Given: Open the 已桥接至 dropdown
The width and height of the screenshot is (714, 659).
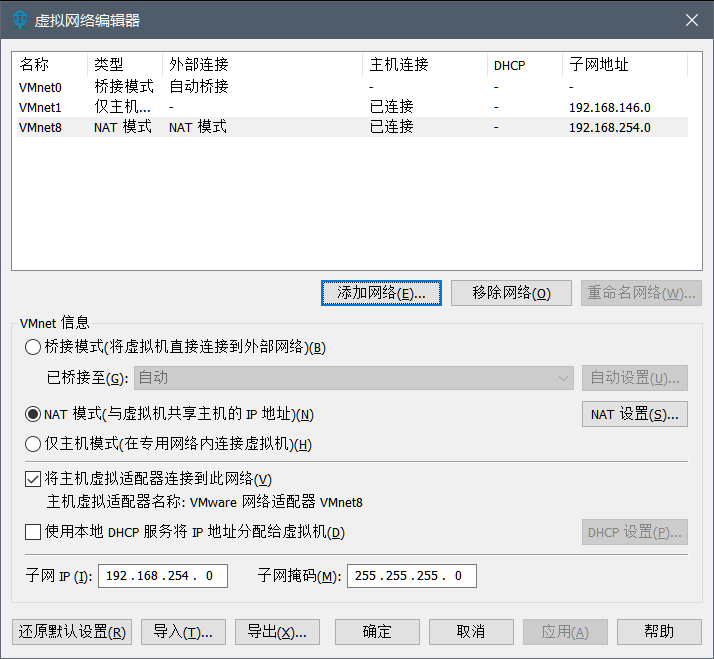Looking at the screenshot, I should point(354,378).
